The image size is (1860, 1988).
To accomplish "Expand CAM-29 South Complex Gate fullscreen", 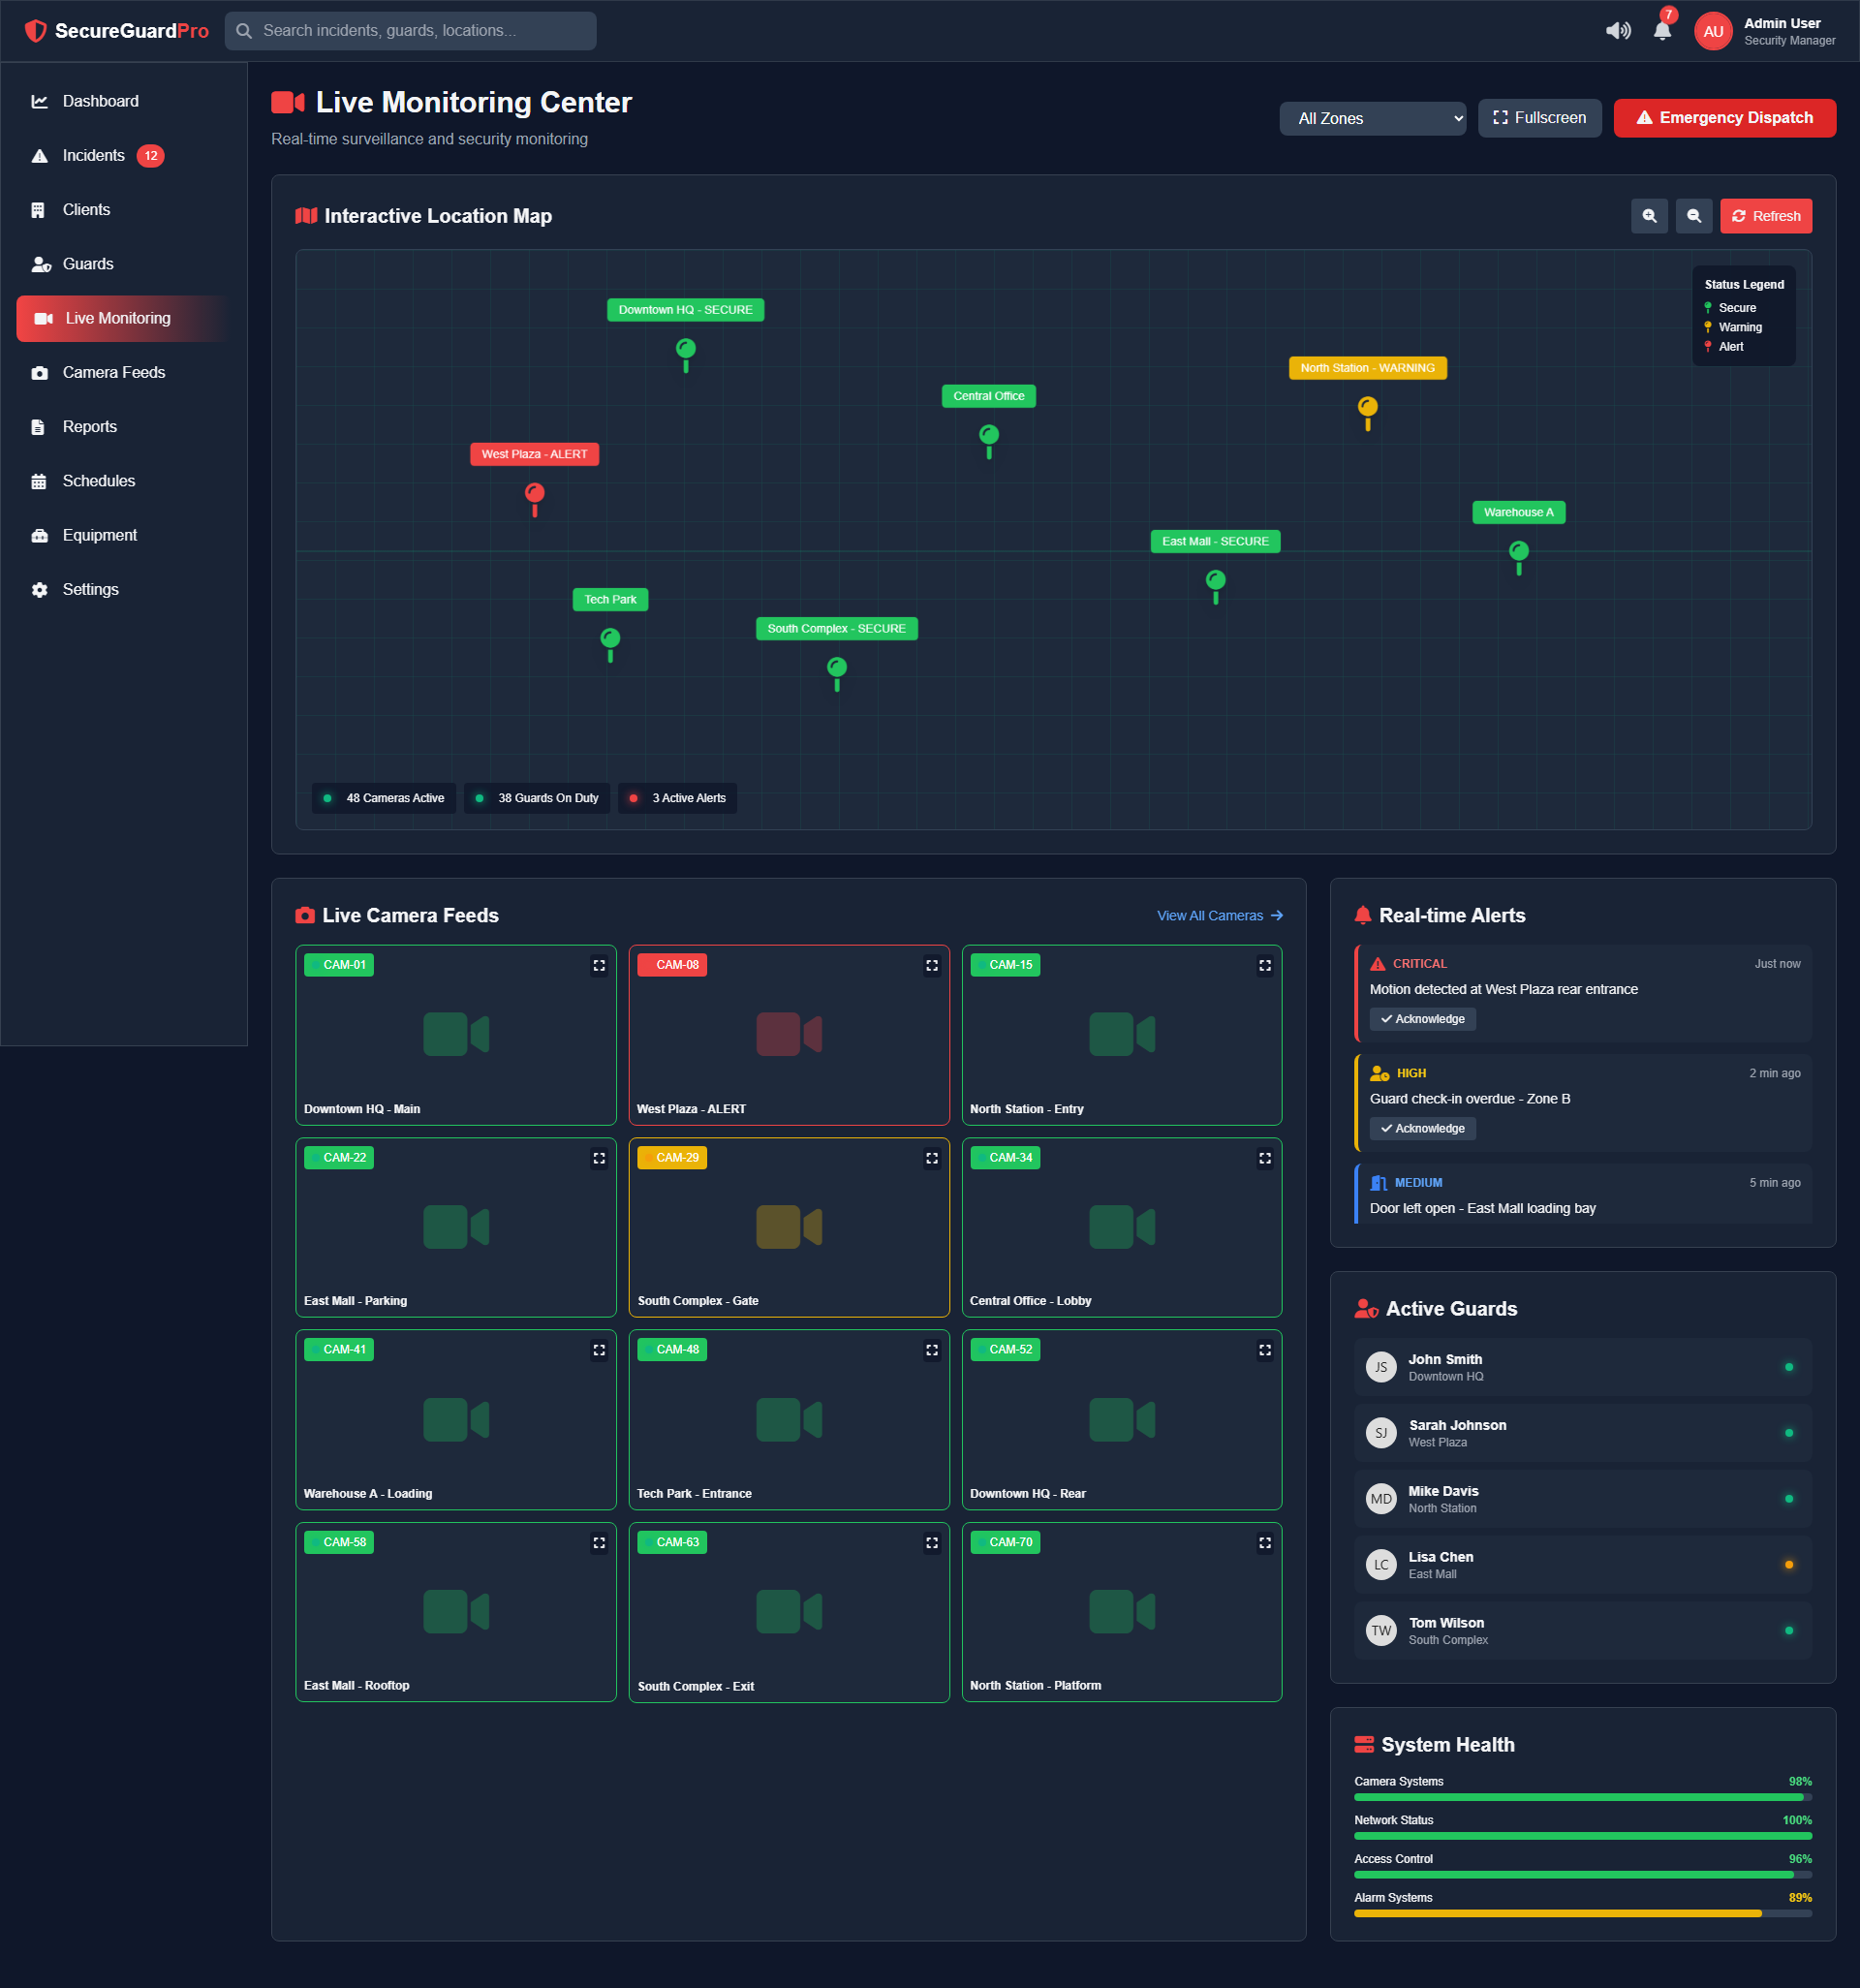I will click(931, 1158).
